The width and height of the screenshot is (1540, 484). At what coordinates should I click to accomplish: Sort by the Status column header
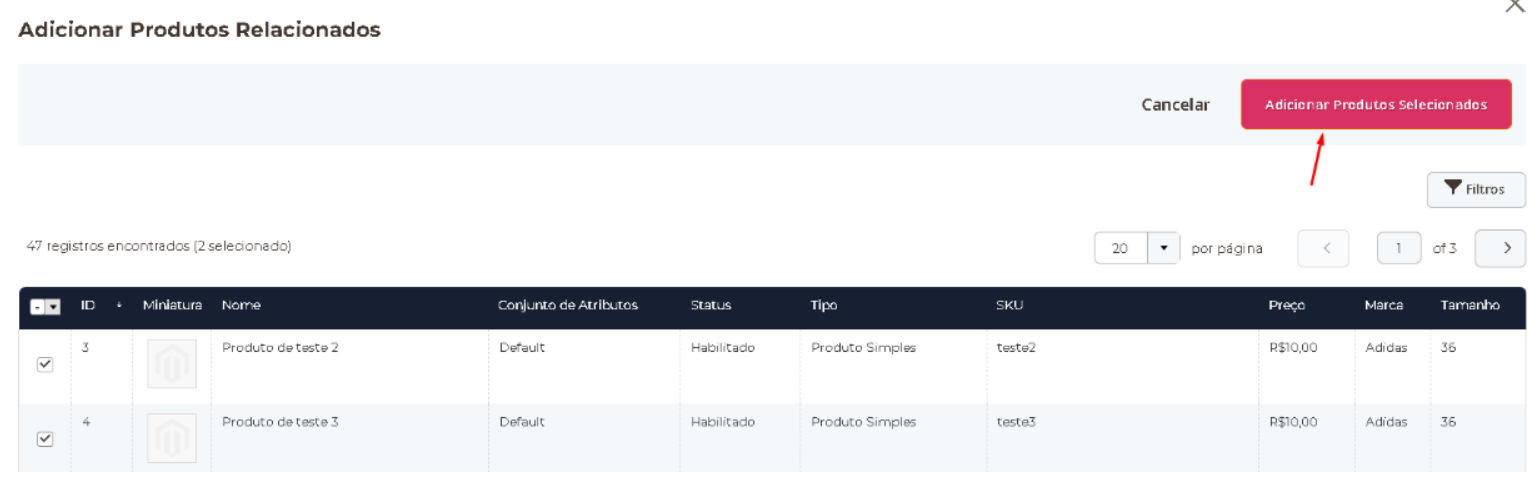pyautogui.click(x=710, y=305)
